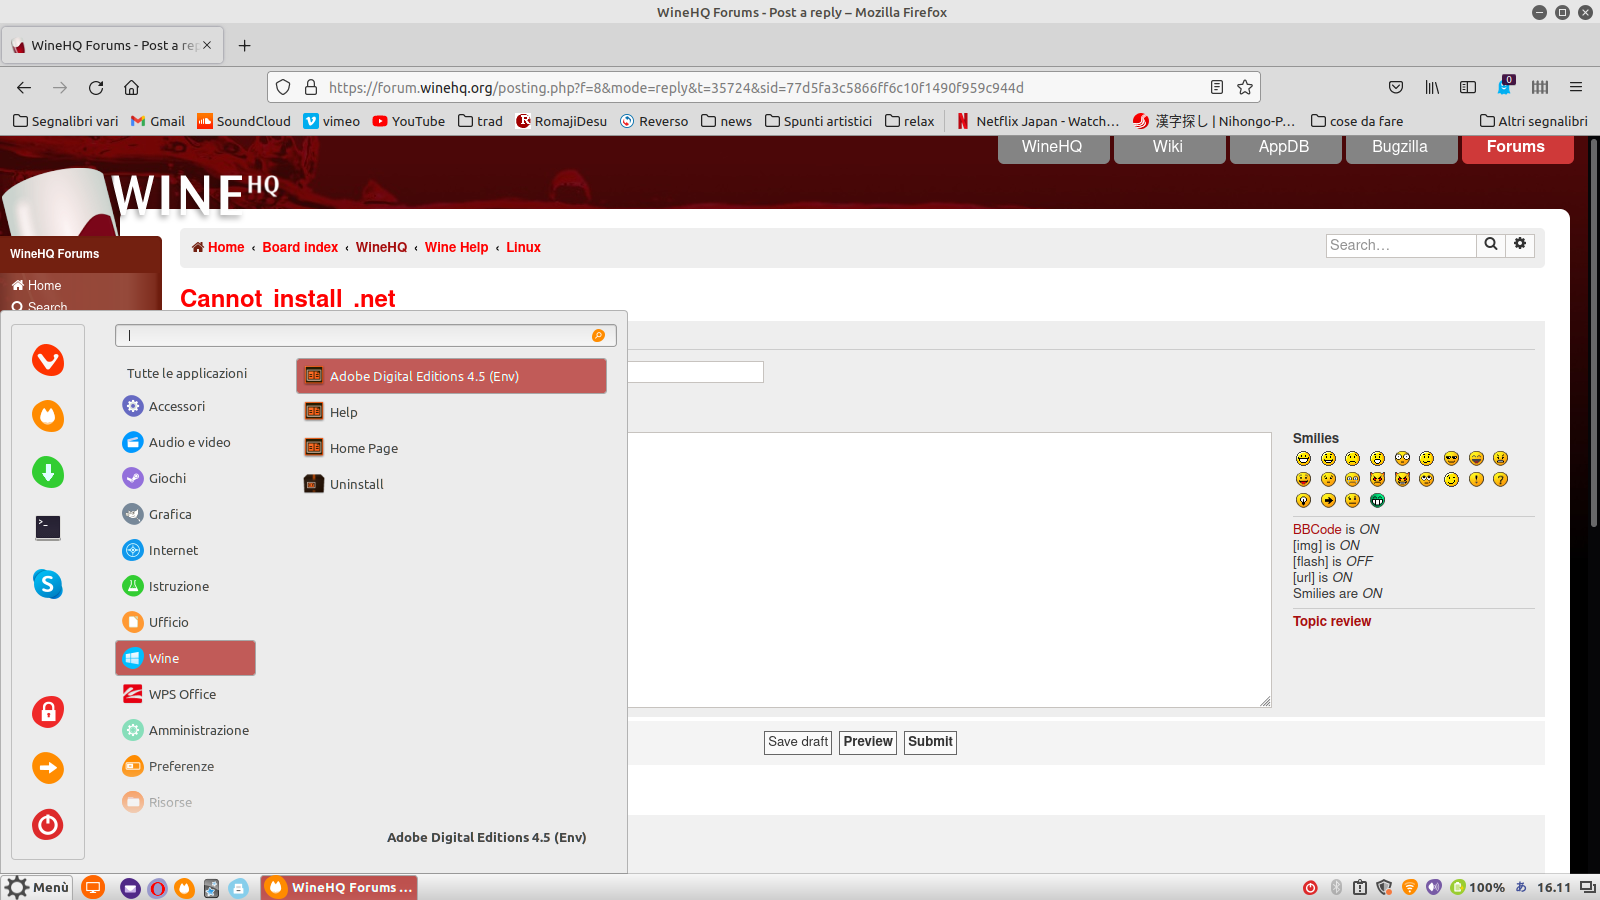Image resolution: width=1600 pixels, height=900 pixels.
Task: Open the Accessori category
Action: click(x=186, y=406)
